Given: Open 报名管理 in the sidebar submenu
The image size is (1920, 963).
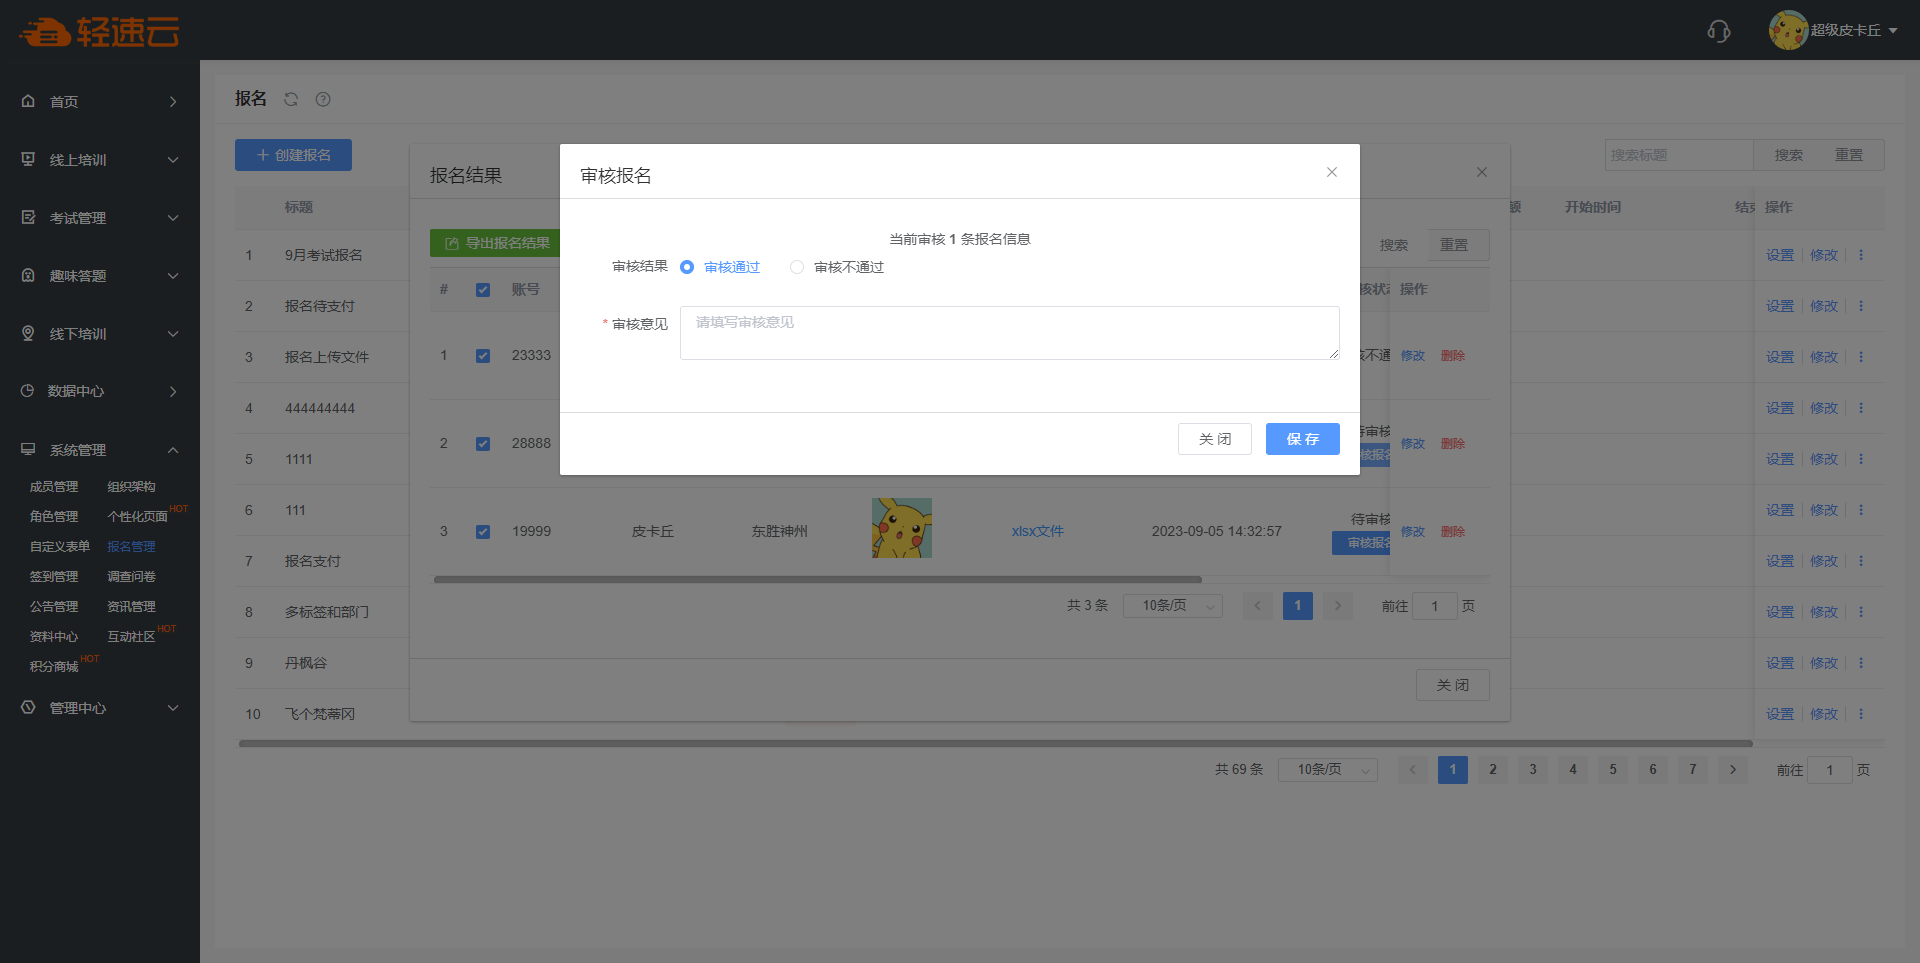Looking at the screenshot, I should pyautogui.click(x=131, y=547).
